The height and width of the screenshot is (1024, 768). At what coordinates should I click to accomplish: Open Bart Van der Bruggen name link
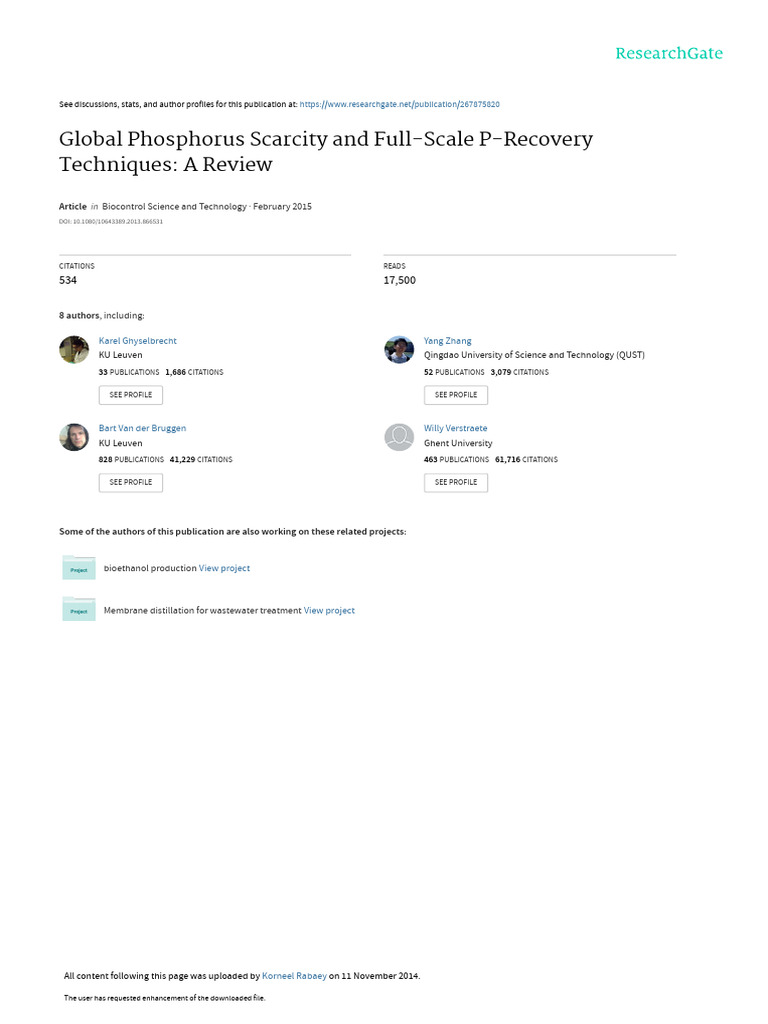(x=142, y=428)
